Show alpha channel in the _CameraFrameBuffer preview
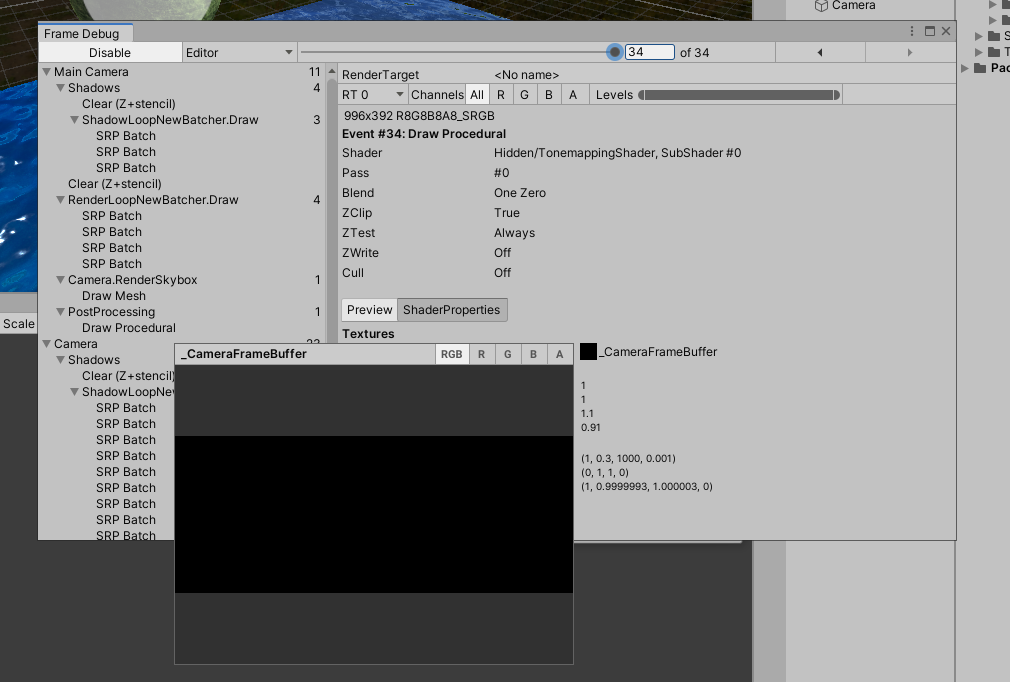1010x682 pixels. (x=559, y=353)
